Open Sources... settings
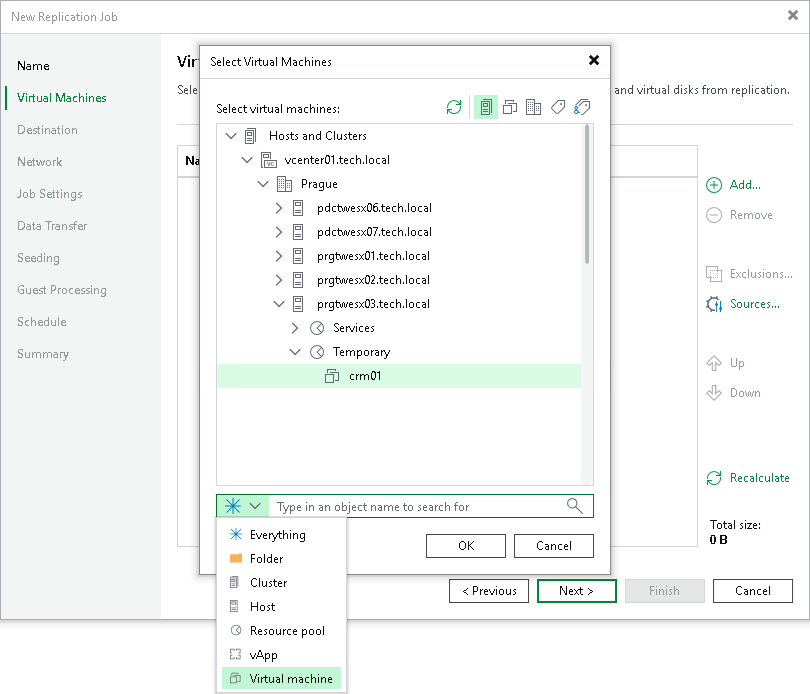The width and height of the screenshot is (810, 694). (743, 304)
